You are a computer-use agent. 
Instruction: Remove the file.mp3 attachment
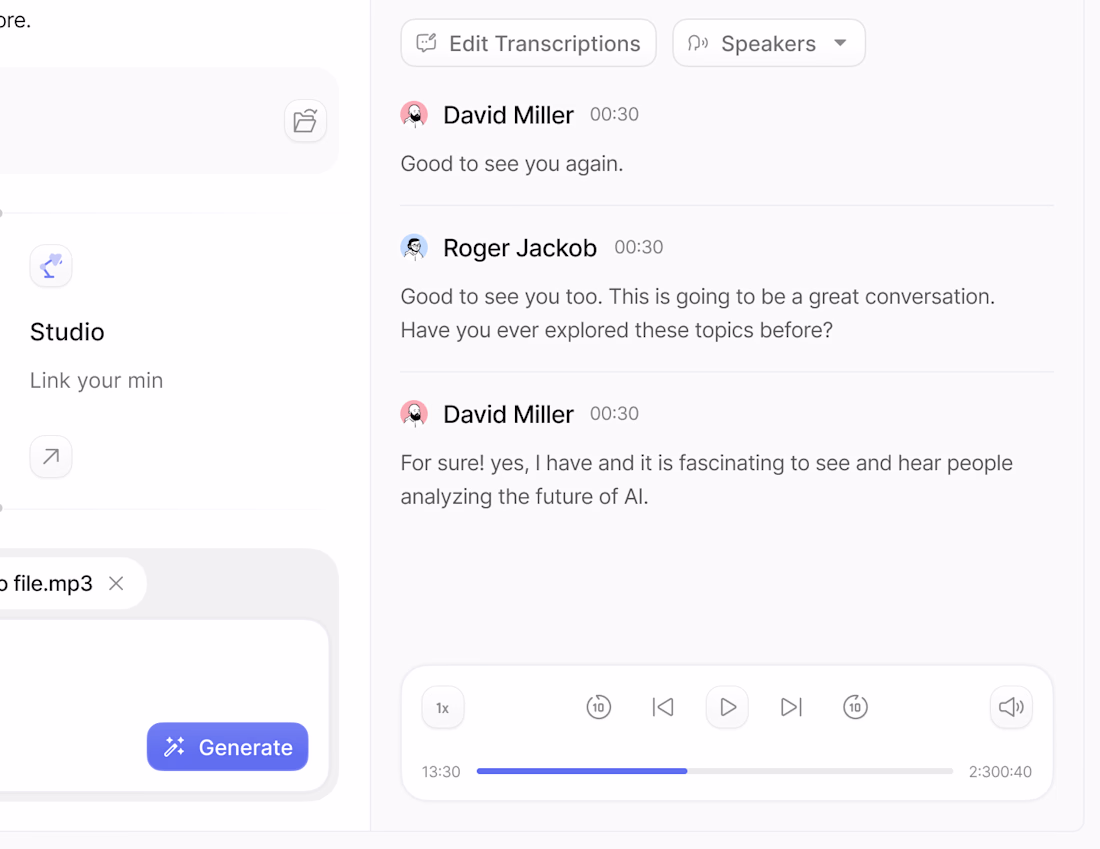tap(116, 583)
